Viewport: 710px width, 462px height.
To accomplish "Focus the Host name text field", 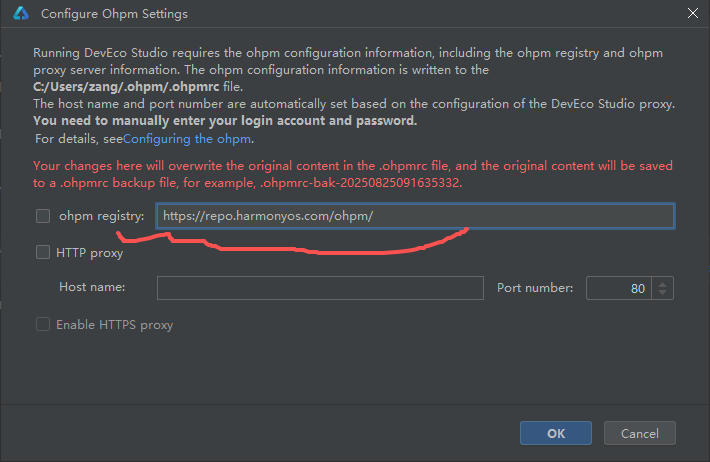I will coord(320,288).
